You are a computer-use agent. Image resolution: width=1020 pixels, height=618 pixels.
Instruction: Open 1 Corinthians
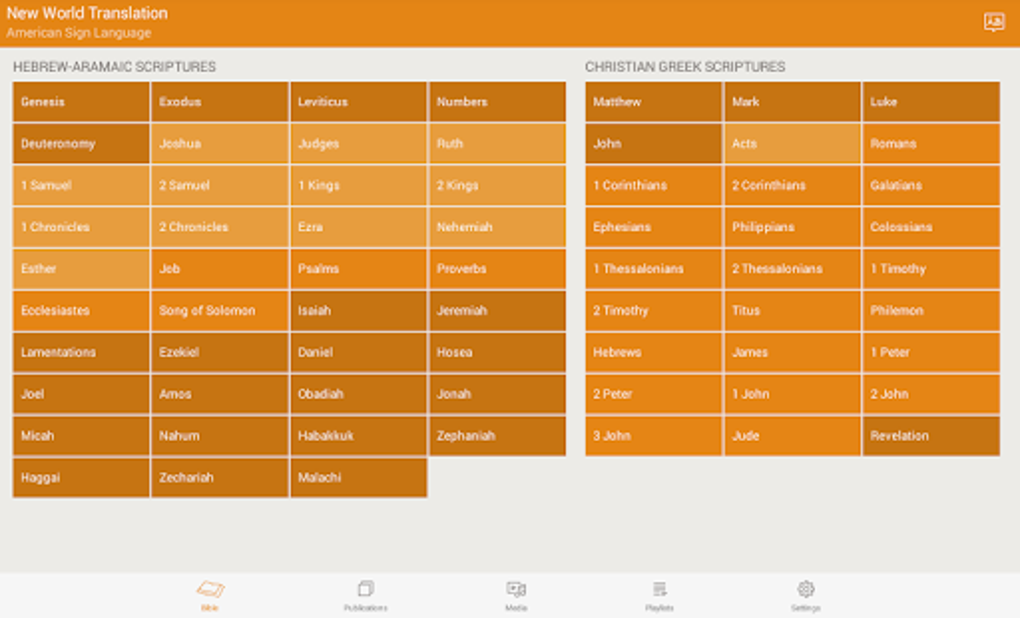pyautogui.click(x=652, y=185)
